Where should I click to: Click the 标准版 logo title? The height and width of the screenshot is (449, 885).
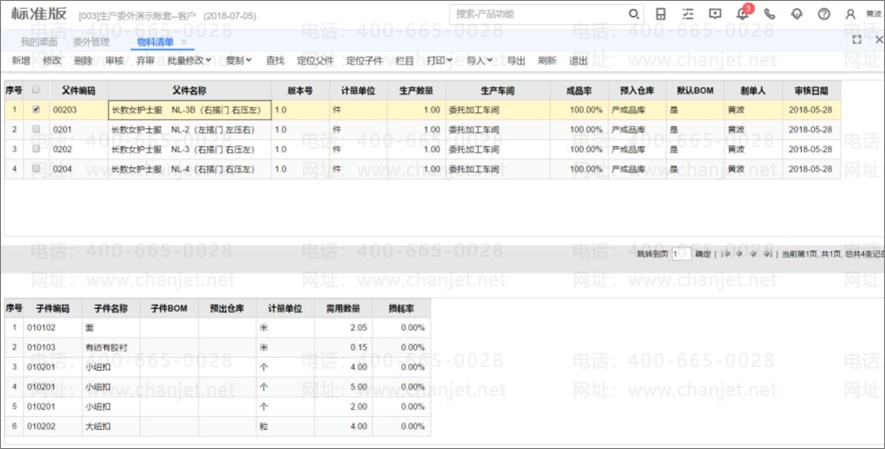(x=38, y=14)
